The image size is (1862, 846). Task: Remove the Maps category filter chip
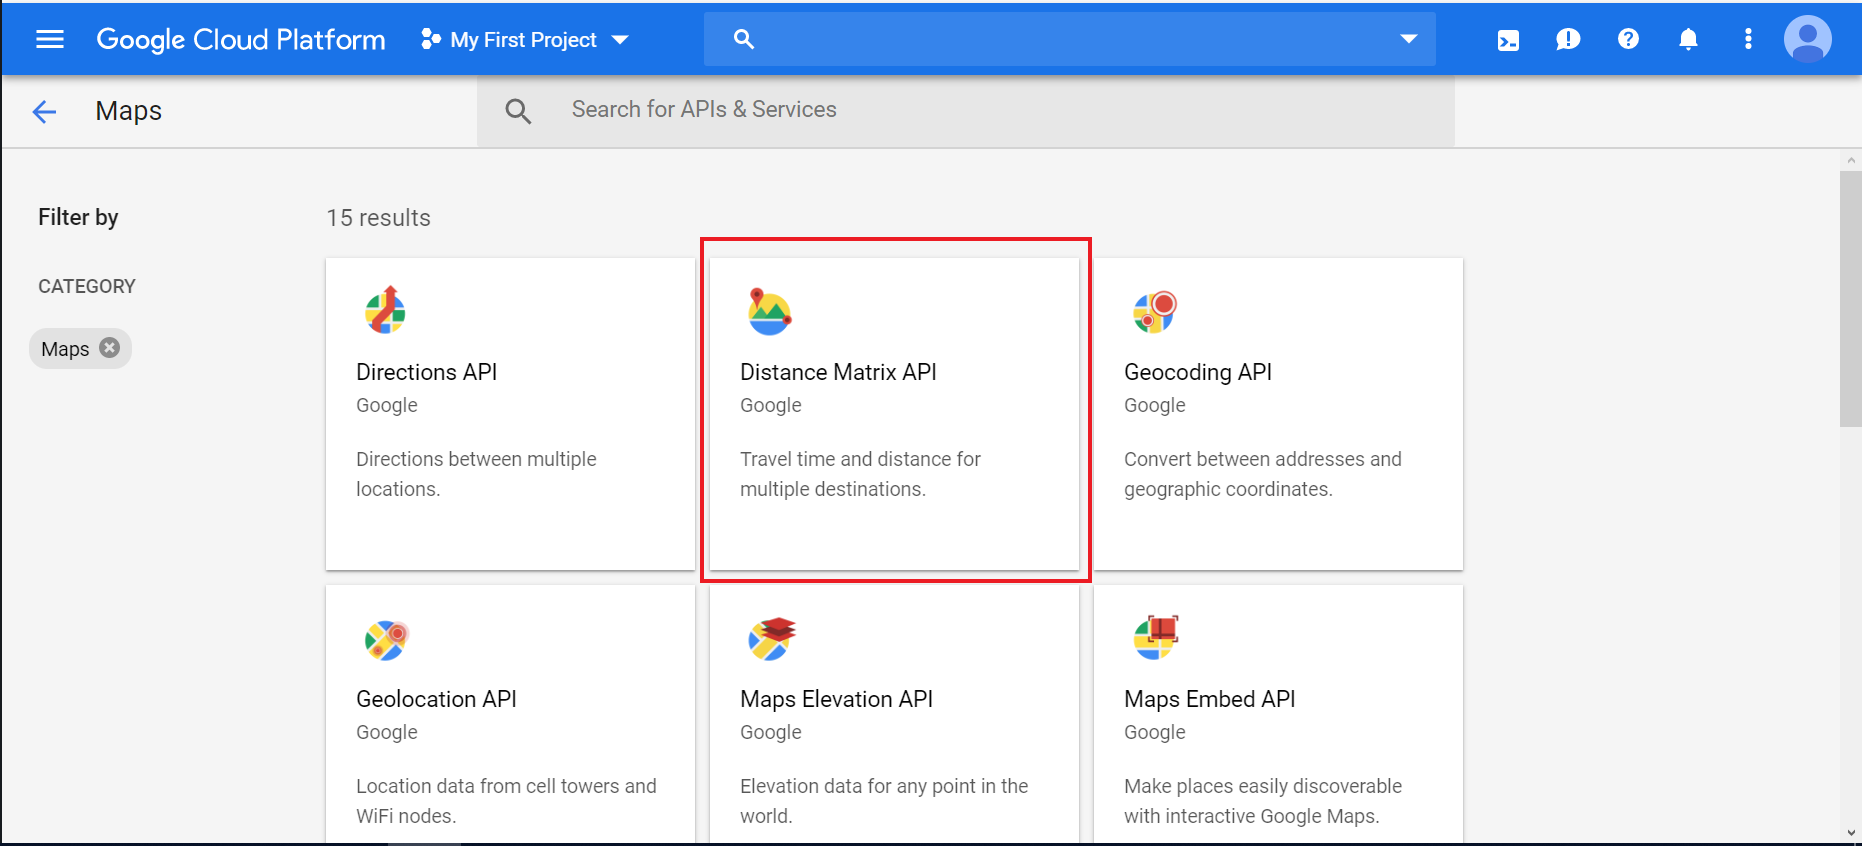point(110,348)
